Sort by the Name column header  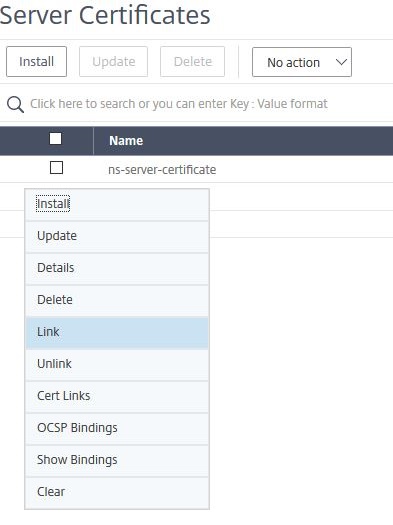point(126,141)
